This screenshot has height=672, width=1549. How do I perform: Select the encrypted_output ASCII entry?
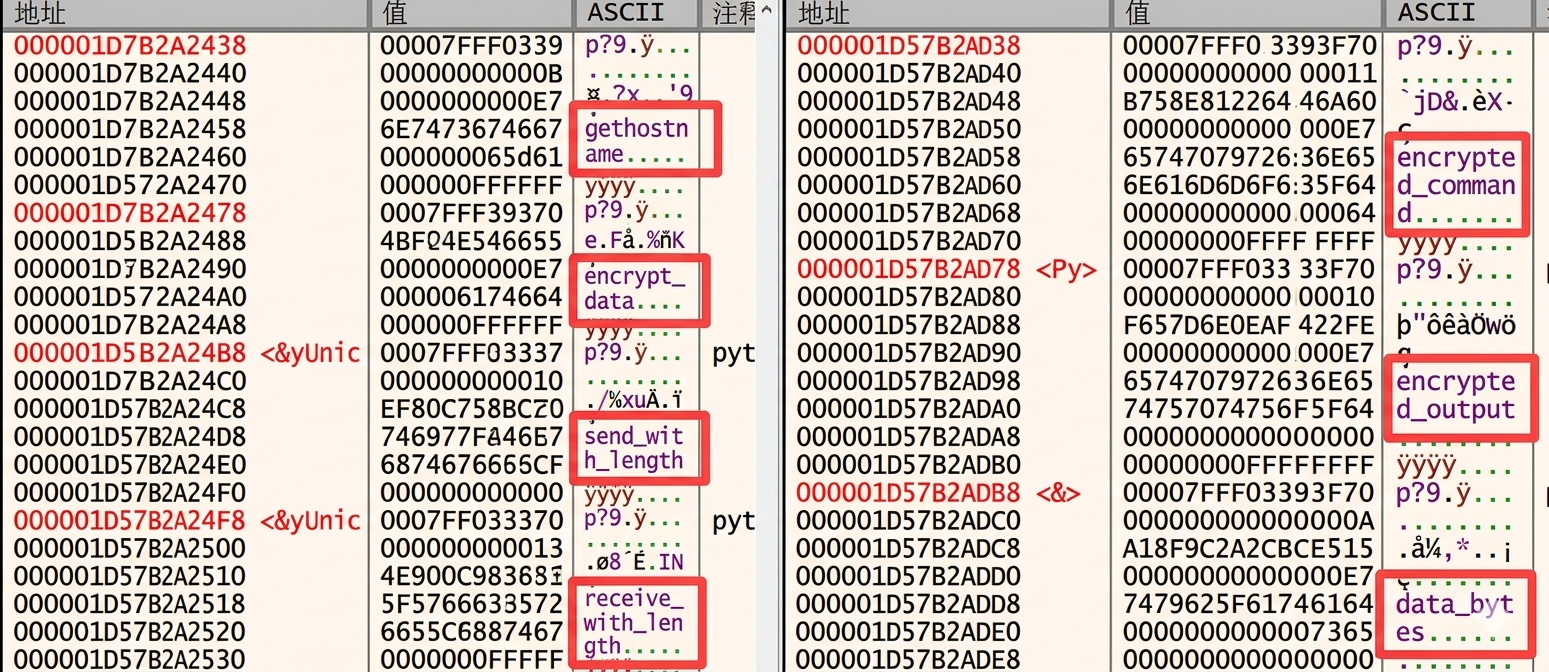[x=1458, y=397]
